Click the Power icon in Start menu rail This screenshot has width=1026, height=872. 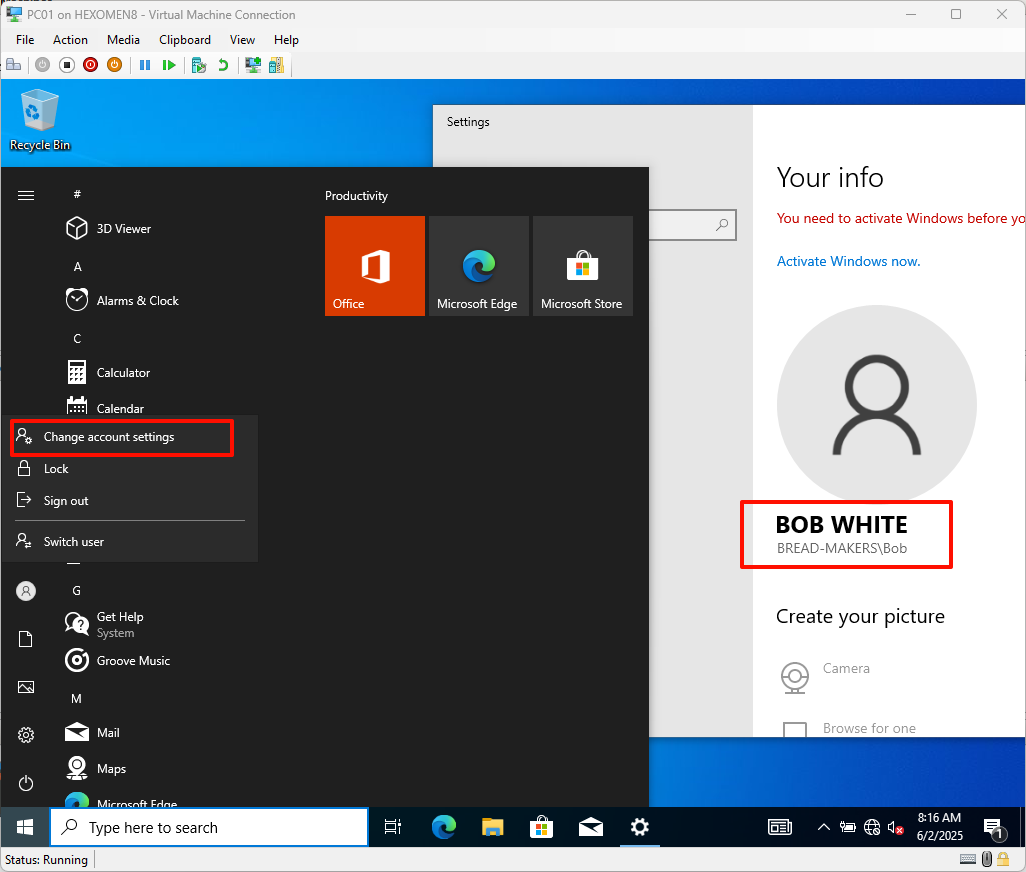(26, 783)
